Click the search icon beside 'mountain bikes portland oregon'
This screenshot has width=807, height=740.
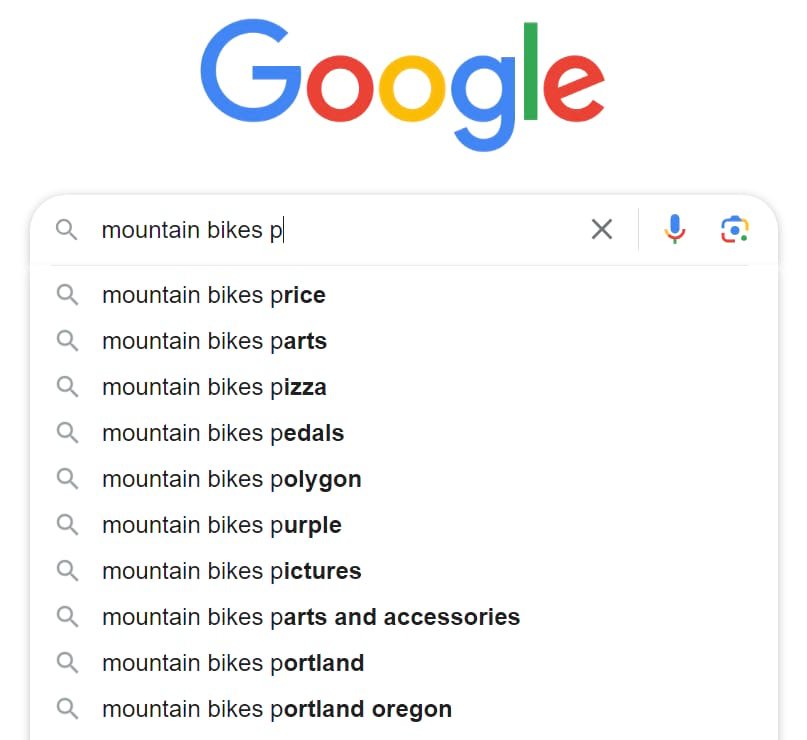point(68,709)
